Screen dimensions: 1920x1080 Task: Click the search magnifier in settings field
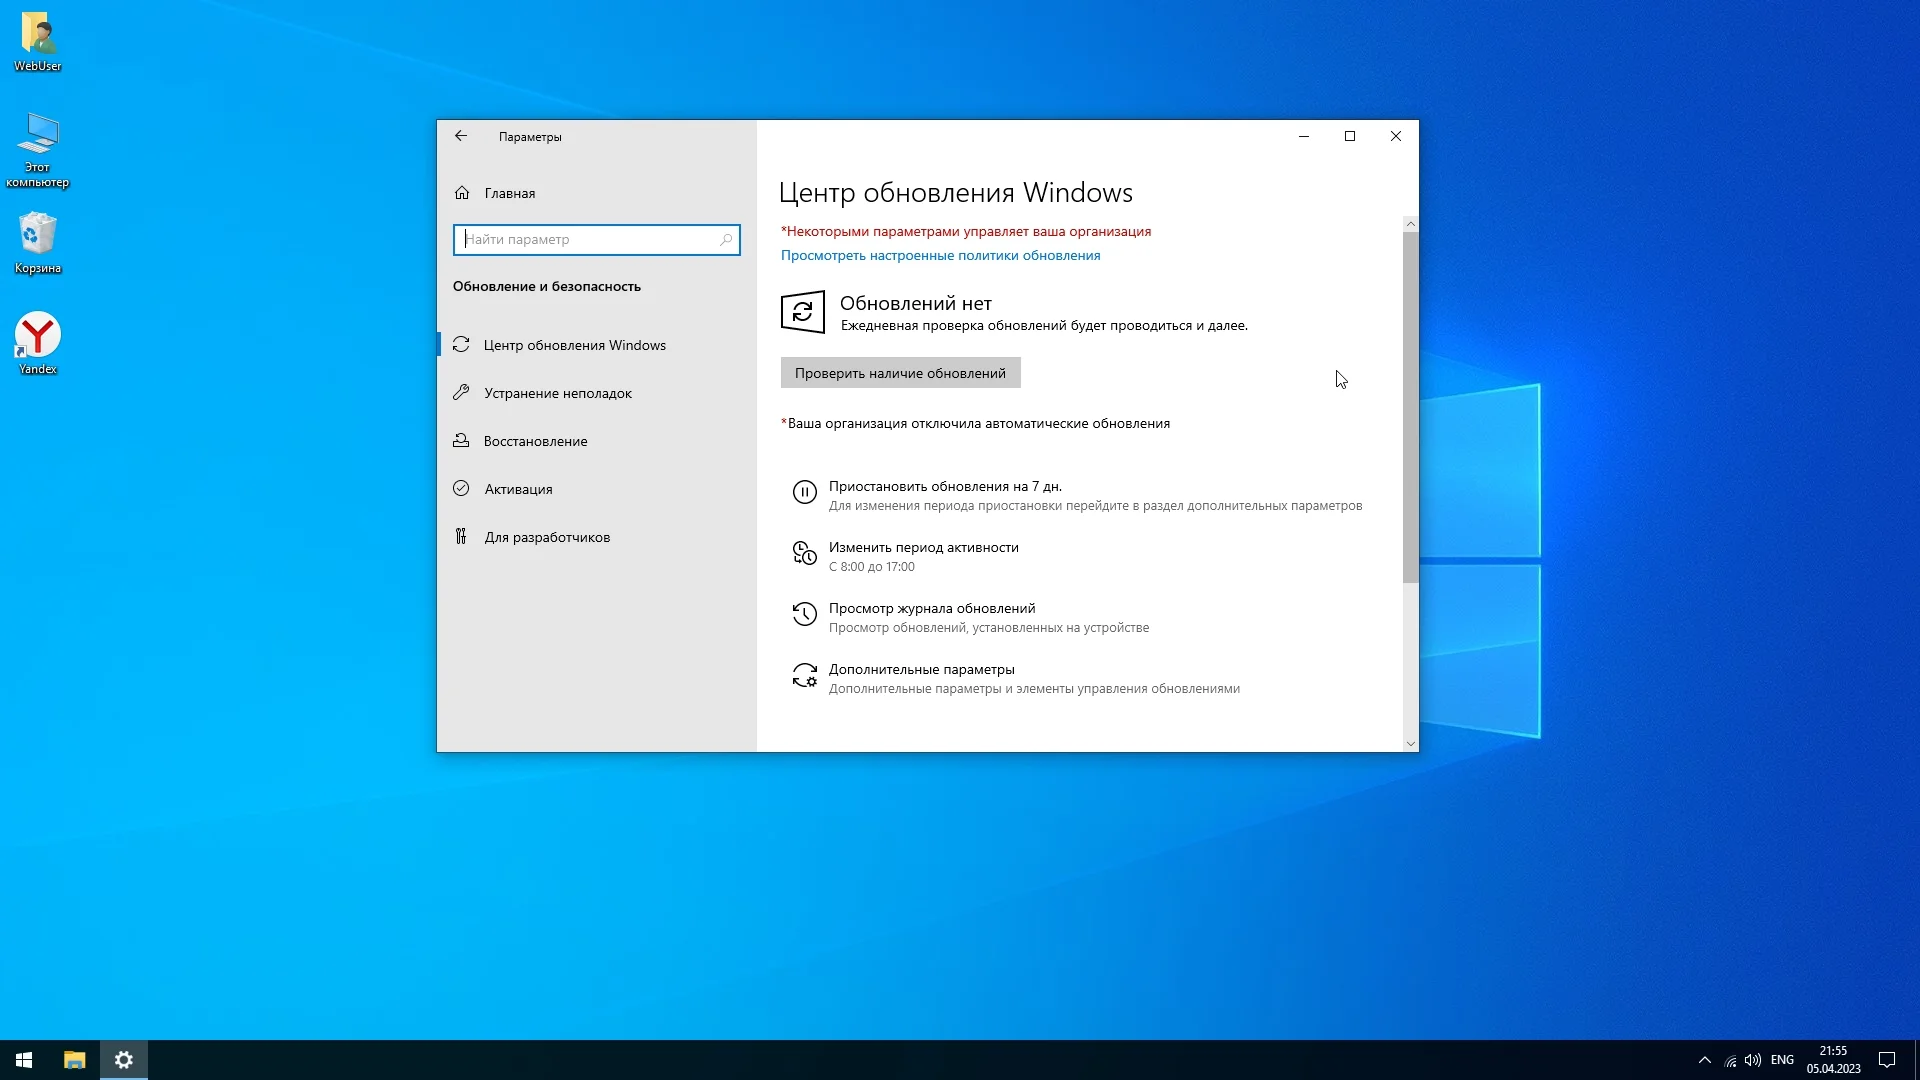[x=726, y=240]
